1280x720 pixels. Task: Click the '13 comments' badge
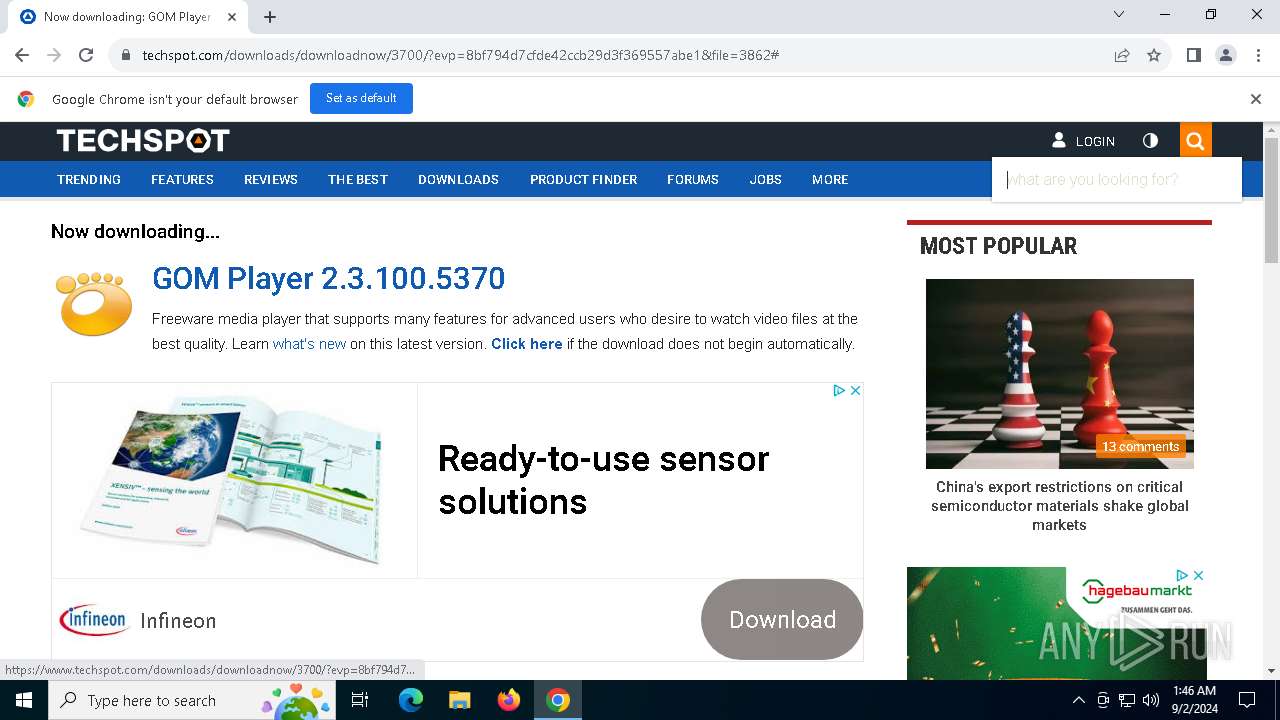coord(1140,447)
